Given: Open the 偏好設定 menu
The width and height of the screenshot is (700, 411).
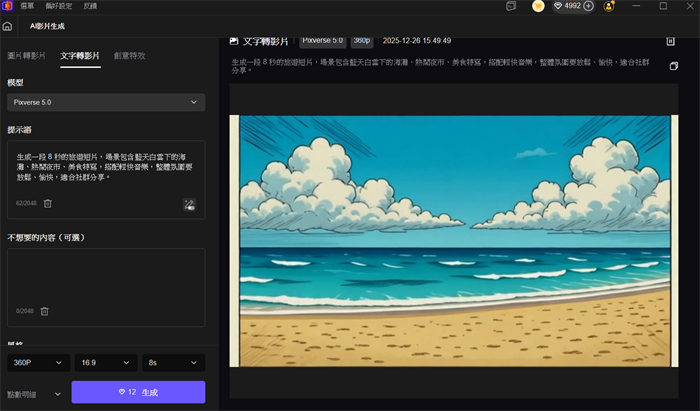Looking at the screenshot, I should point(58,6).
